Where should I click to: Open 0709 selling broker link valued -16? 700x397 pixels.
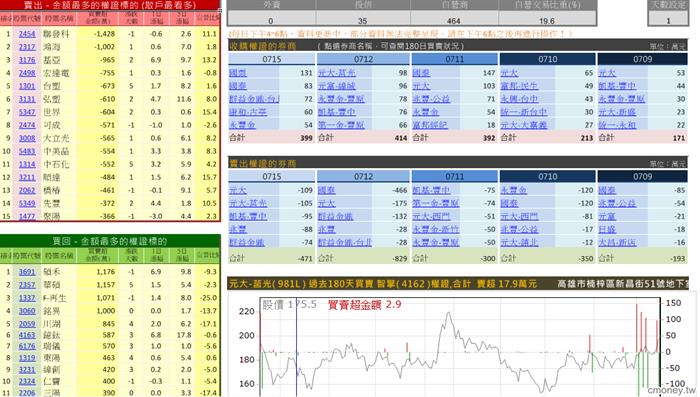(617, 242)
